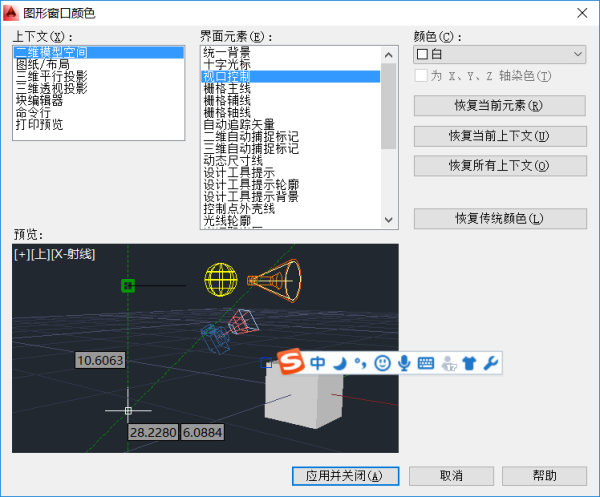Click blue camera glyph in preview

click(x=215, y=339)
